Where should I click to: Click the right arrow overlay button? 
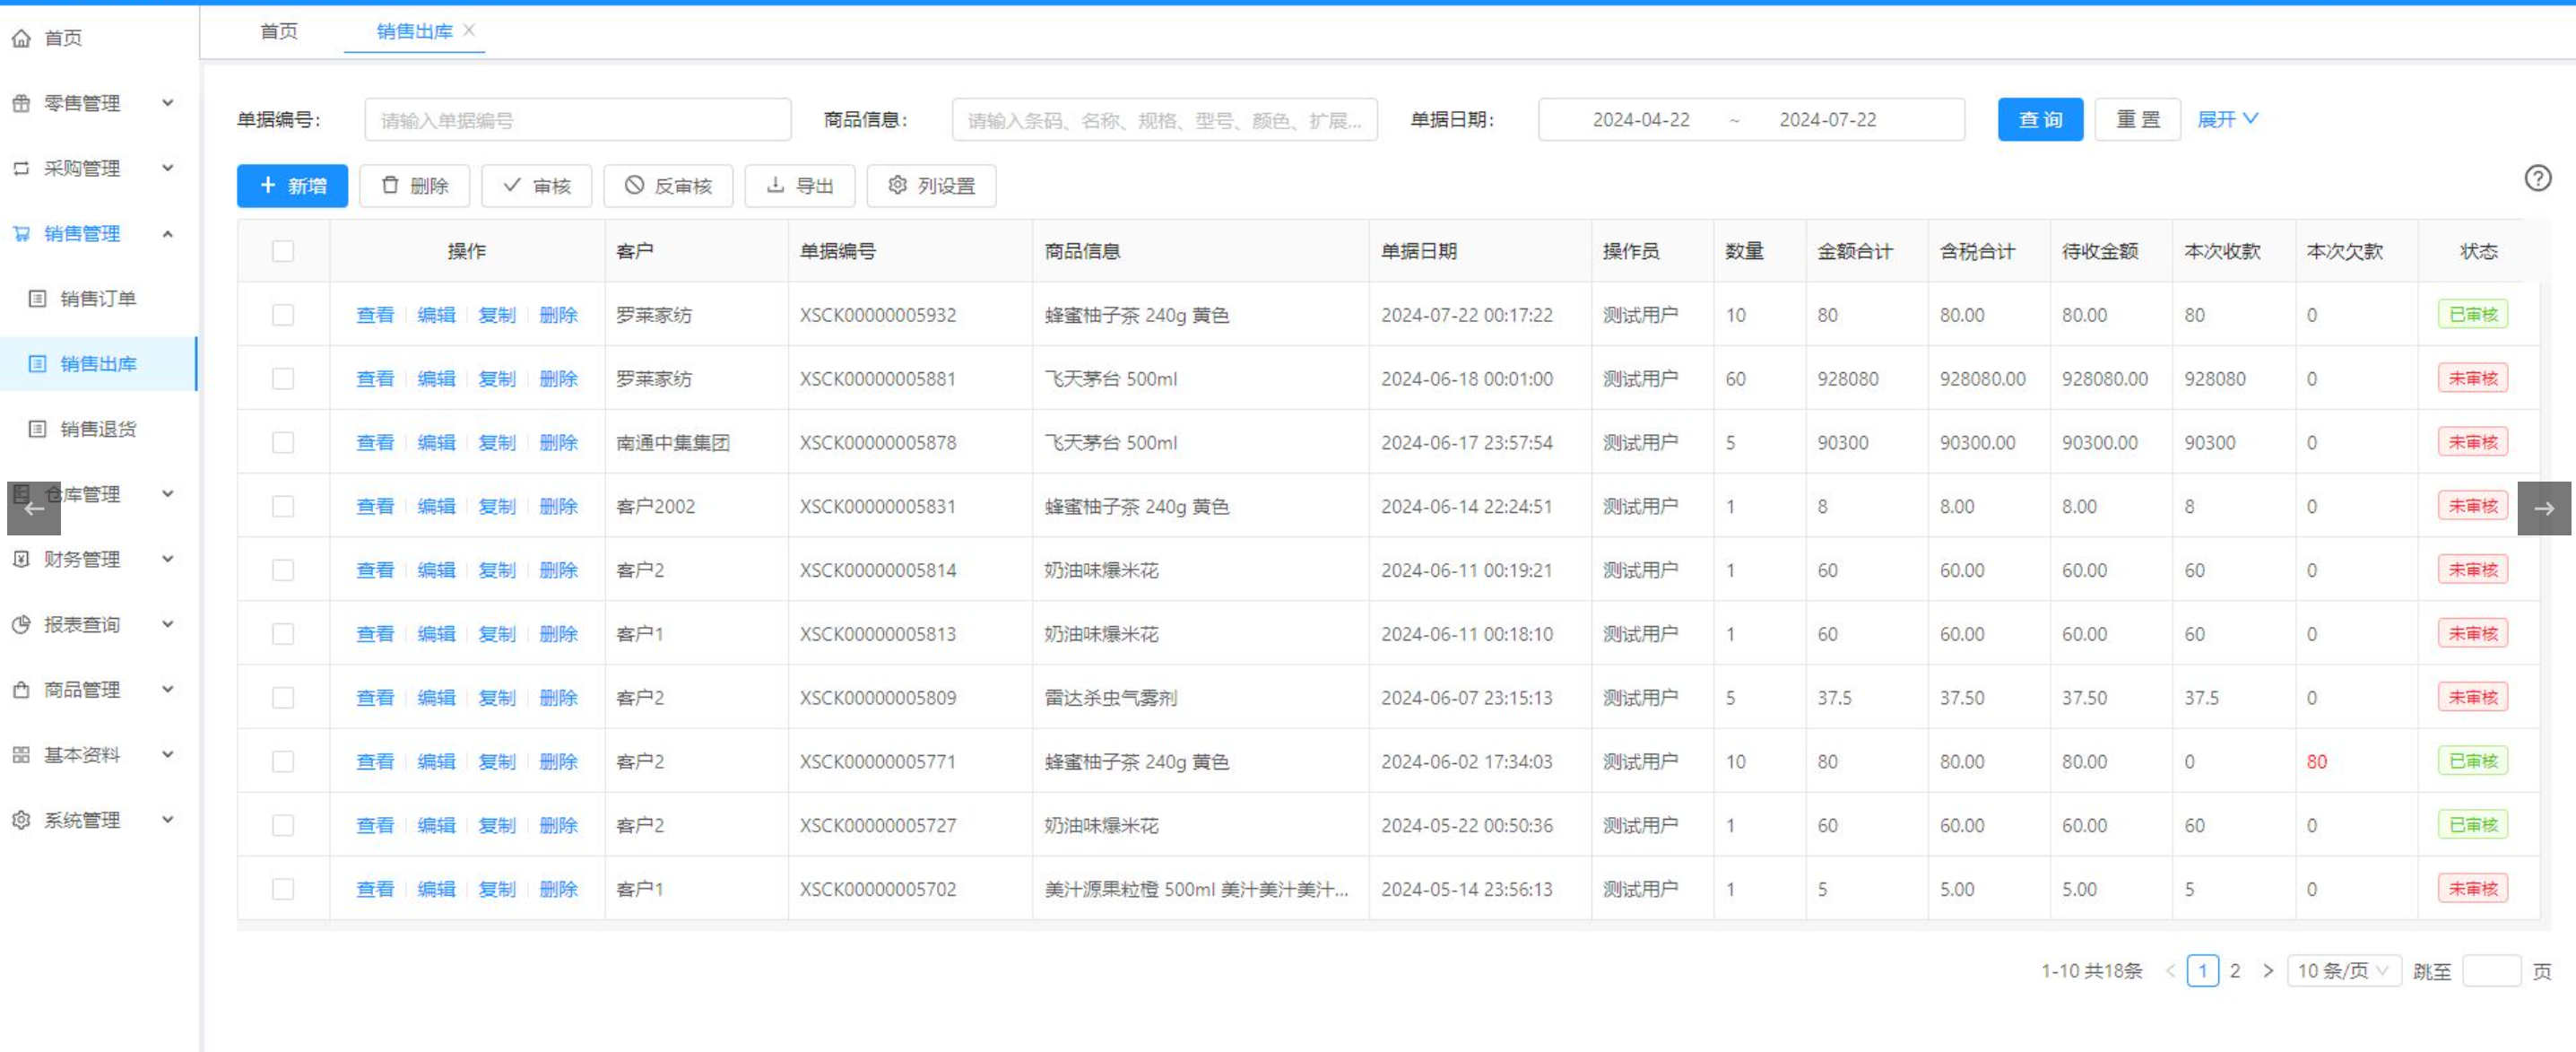coord(2543,508)
